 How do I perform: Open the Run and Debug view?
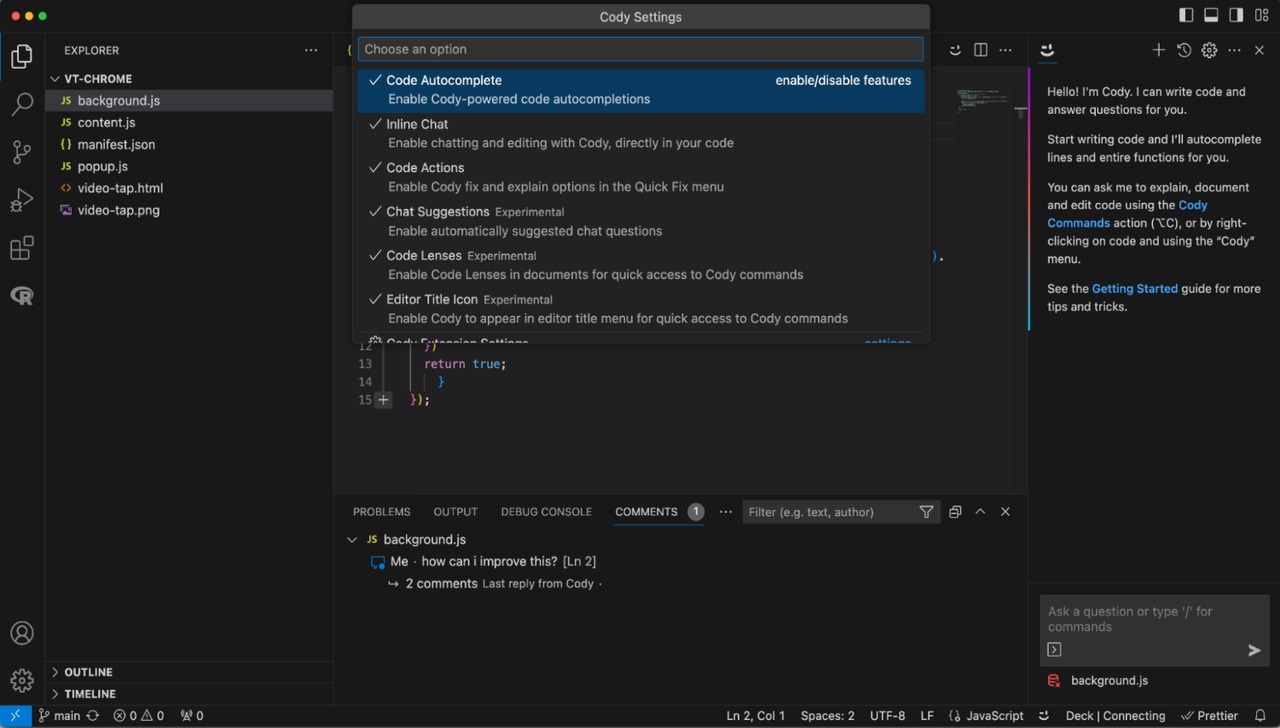22,200
